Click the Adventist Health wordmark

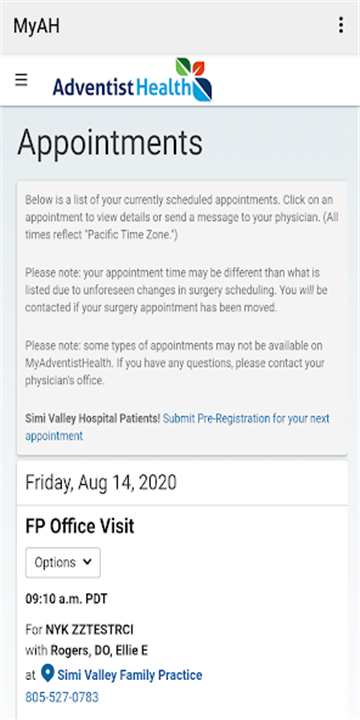(x=121, y=86)
